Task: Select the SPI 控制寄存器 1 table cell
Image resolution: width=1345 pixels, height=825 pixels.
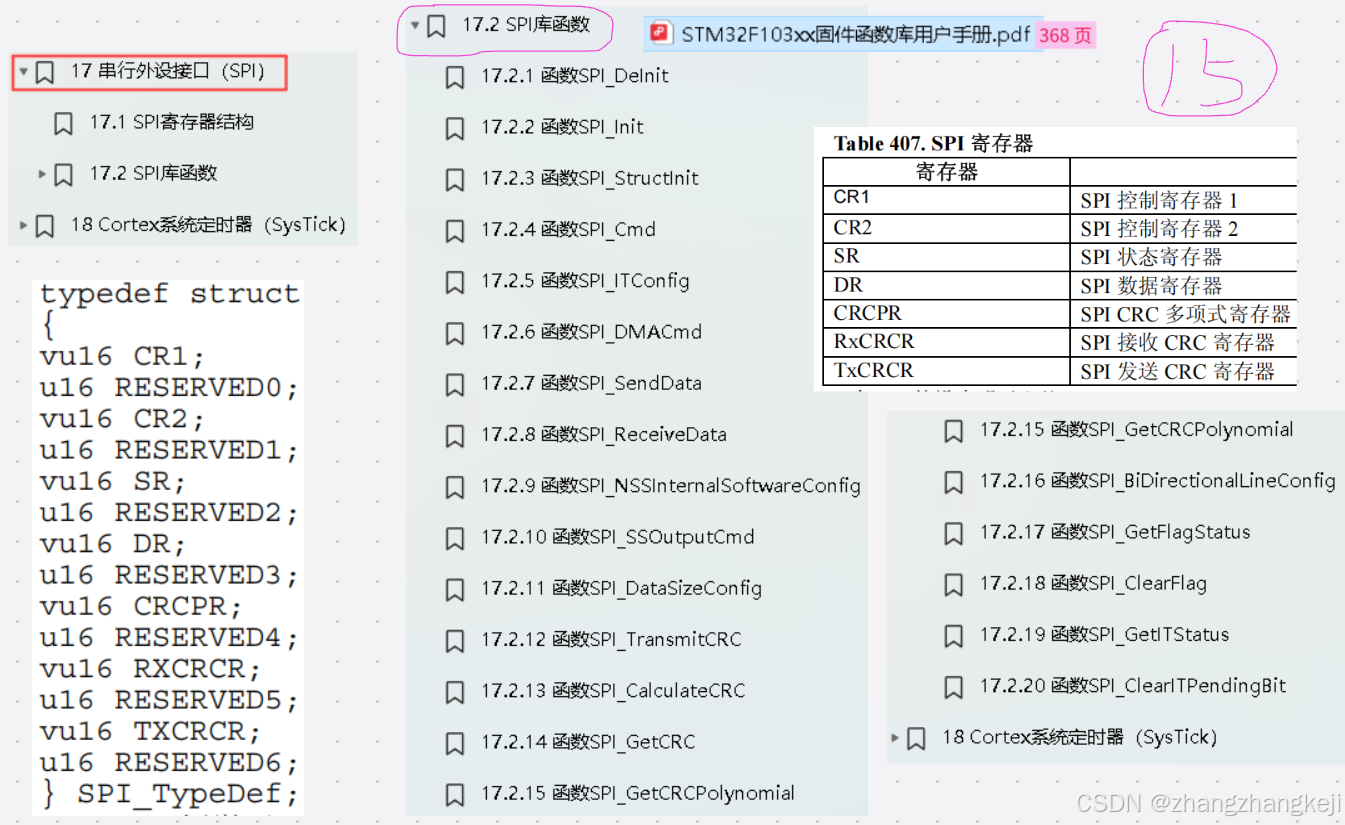Action: tap(1184, 199)
